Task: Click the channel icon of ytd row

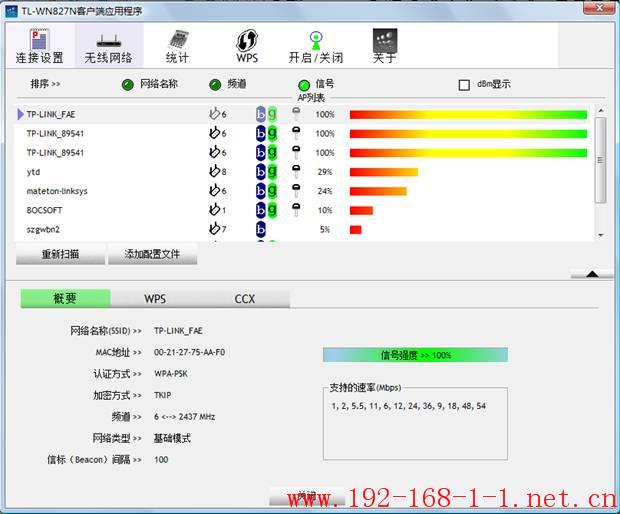Action: 214,171
